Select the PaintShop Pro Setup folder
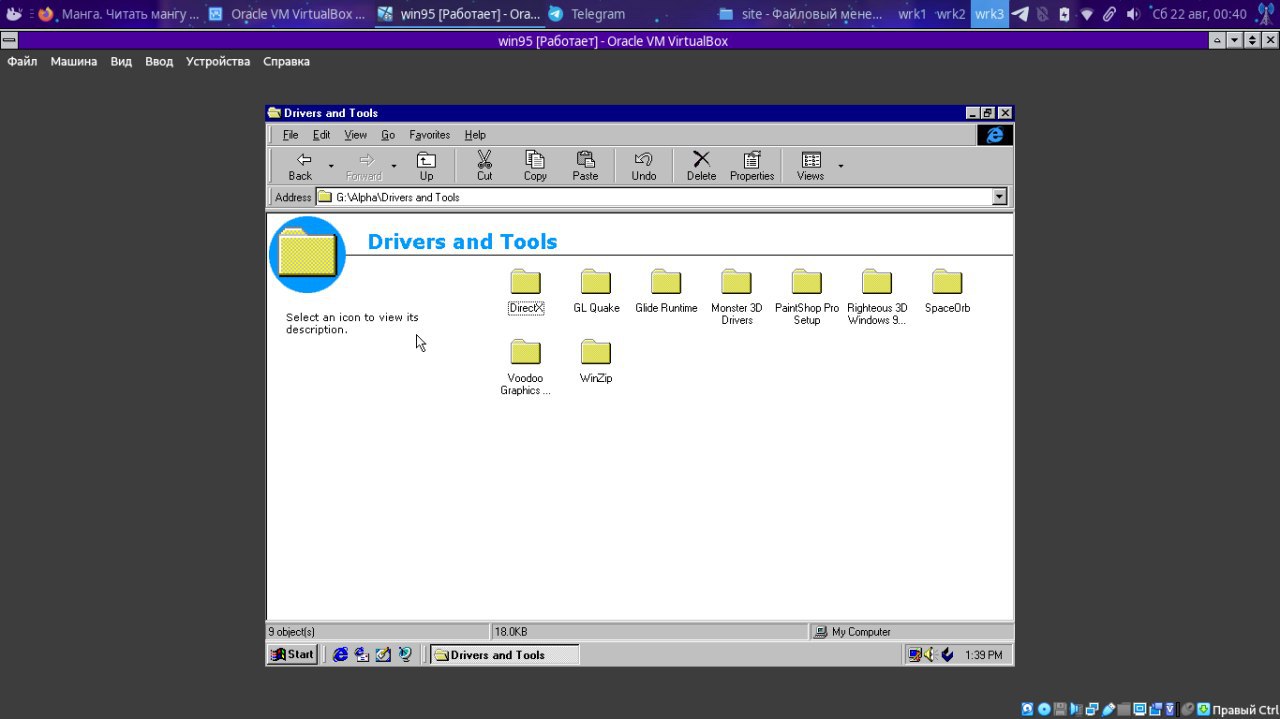Viewport: 1280px width, 719px height. (x=807, y=296)
